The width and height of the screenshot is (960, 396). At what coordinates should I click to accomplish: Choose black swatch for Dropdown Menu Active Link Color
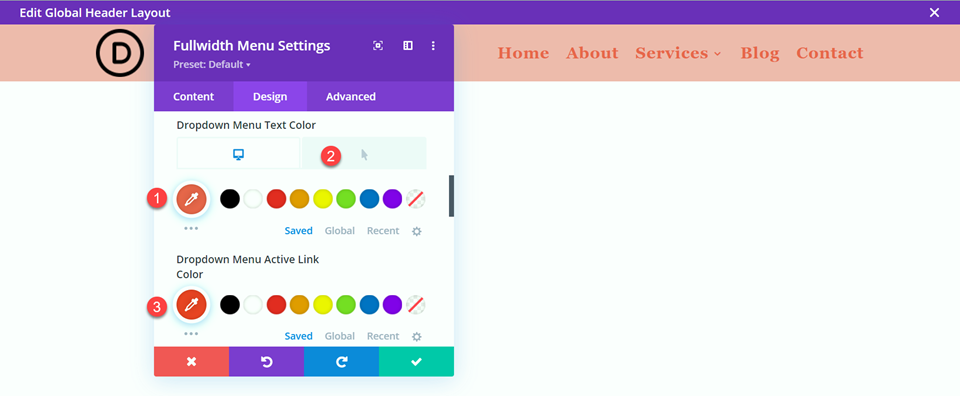click(x=230, y=304)
